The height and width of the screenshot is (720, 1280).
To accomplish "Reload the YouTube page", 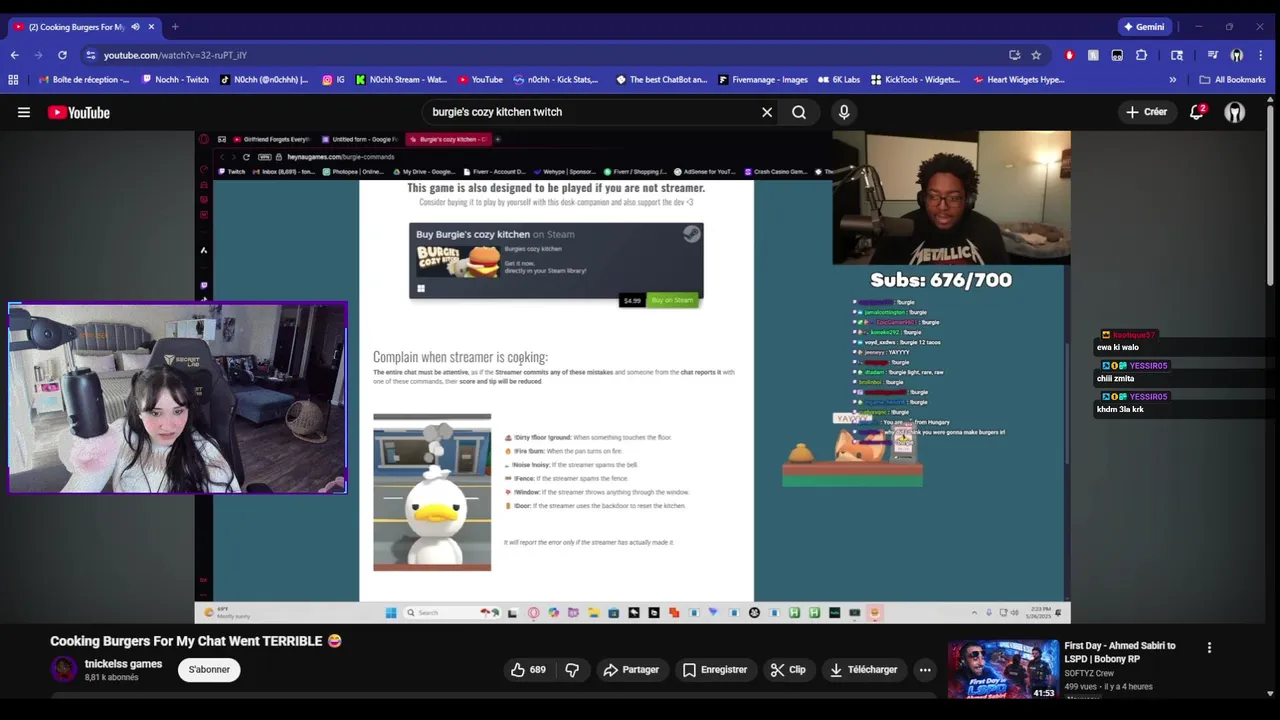I will 62,55.
